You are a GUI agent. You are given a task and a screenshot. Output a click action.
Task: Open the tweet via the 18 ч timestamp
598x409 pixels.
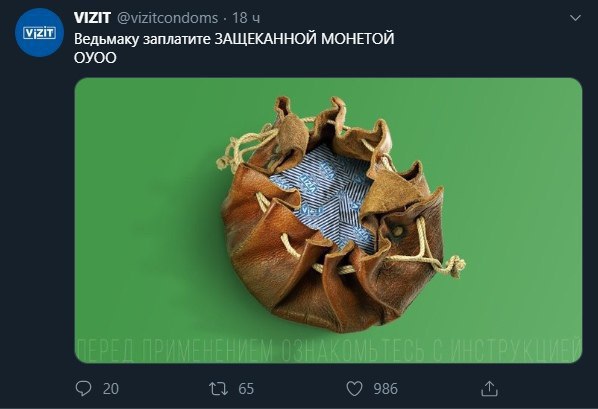pyautogui.click(x=246, y=18)
